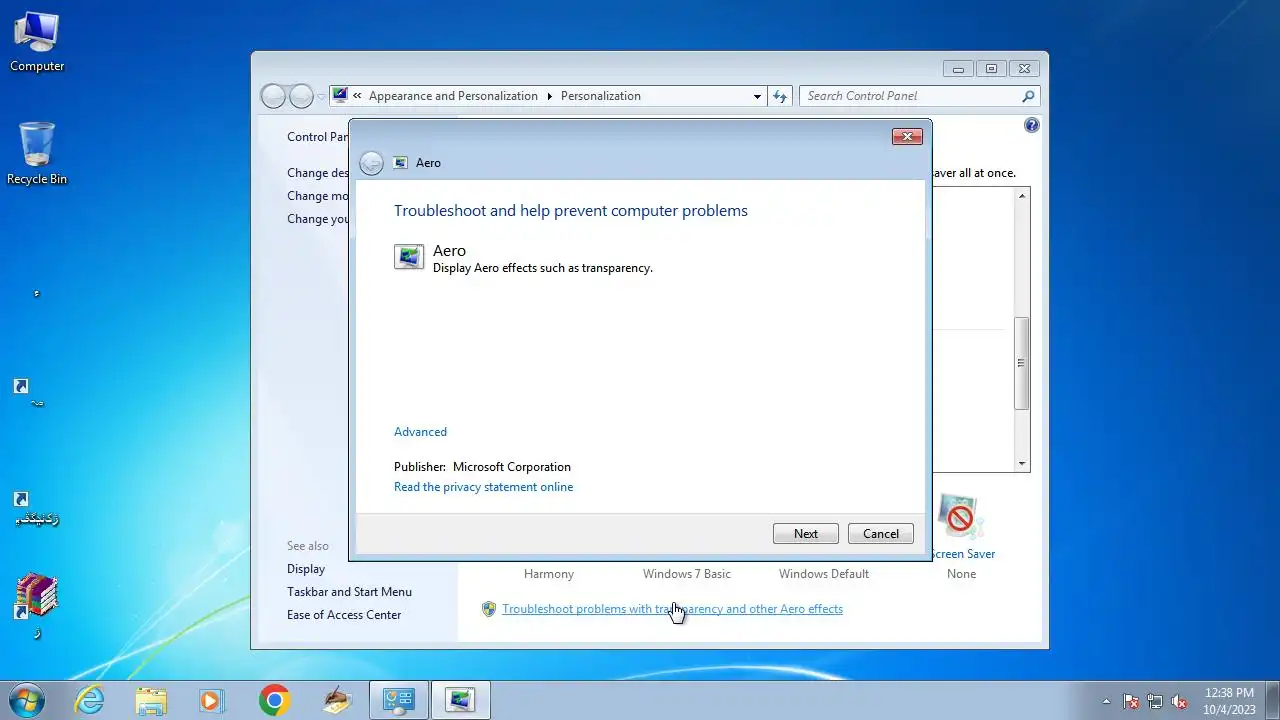Go back in the Aero troubleshooter
Viewport: 1280px width, 720px height.
pyautogui.click(x=371, y=163)
